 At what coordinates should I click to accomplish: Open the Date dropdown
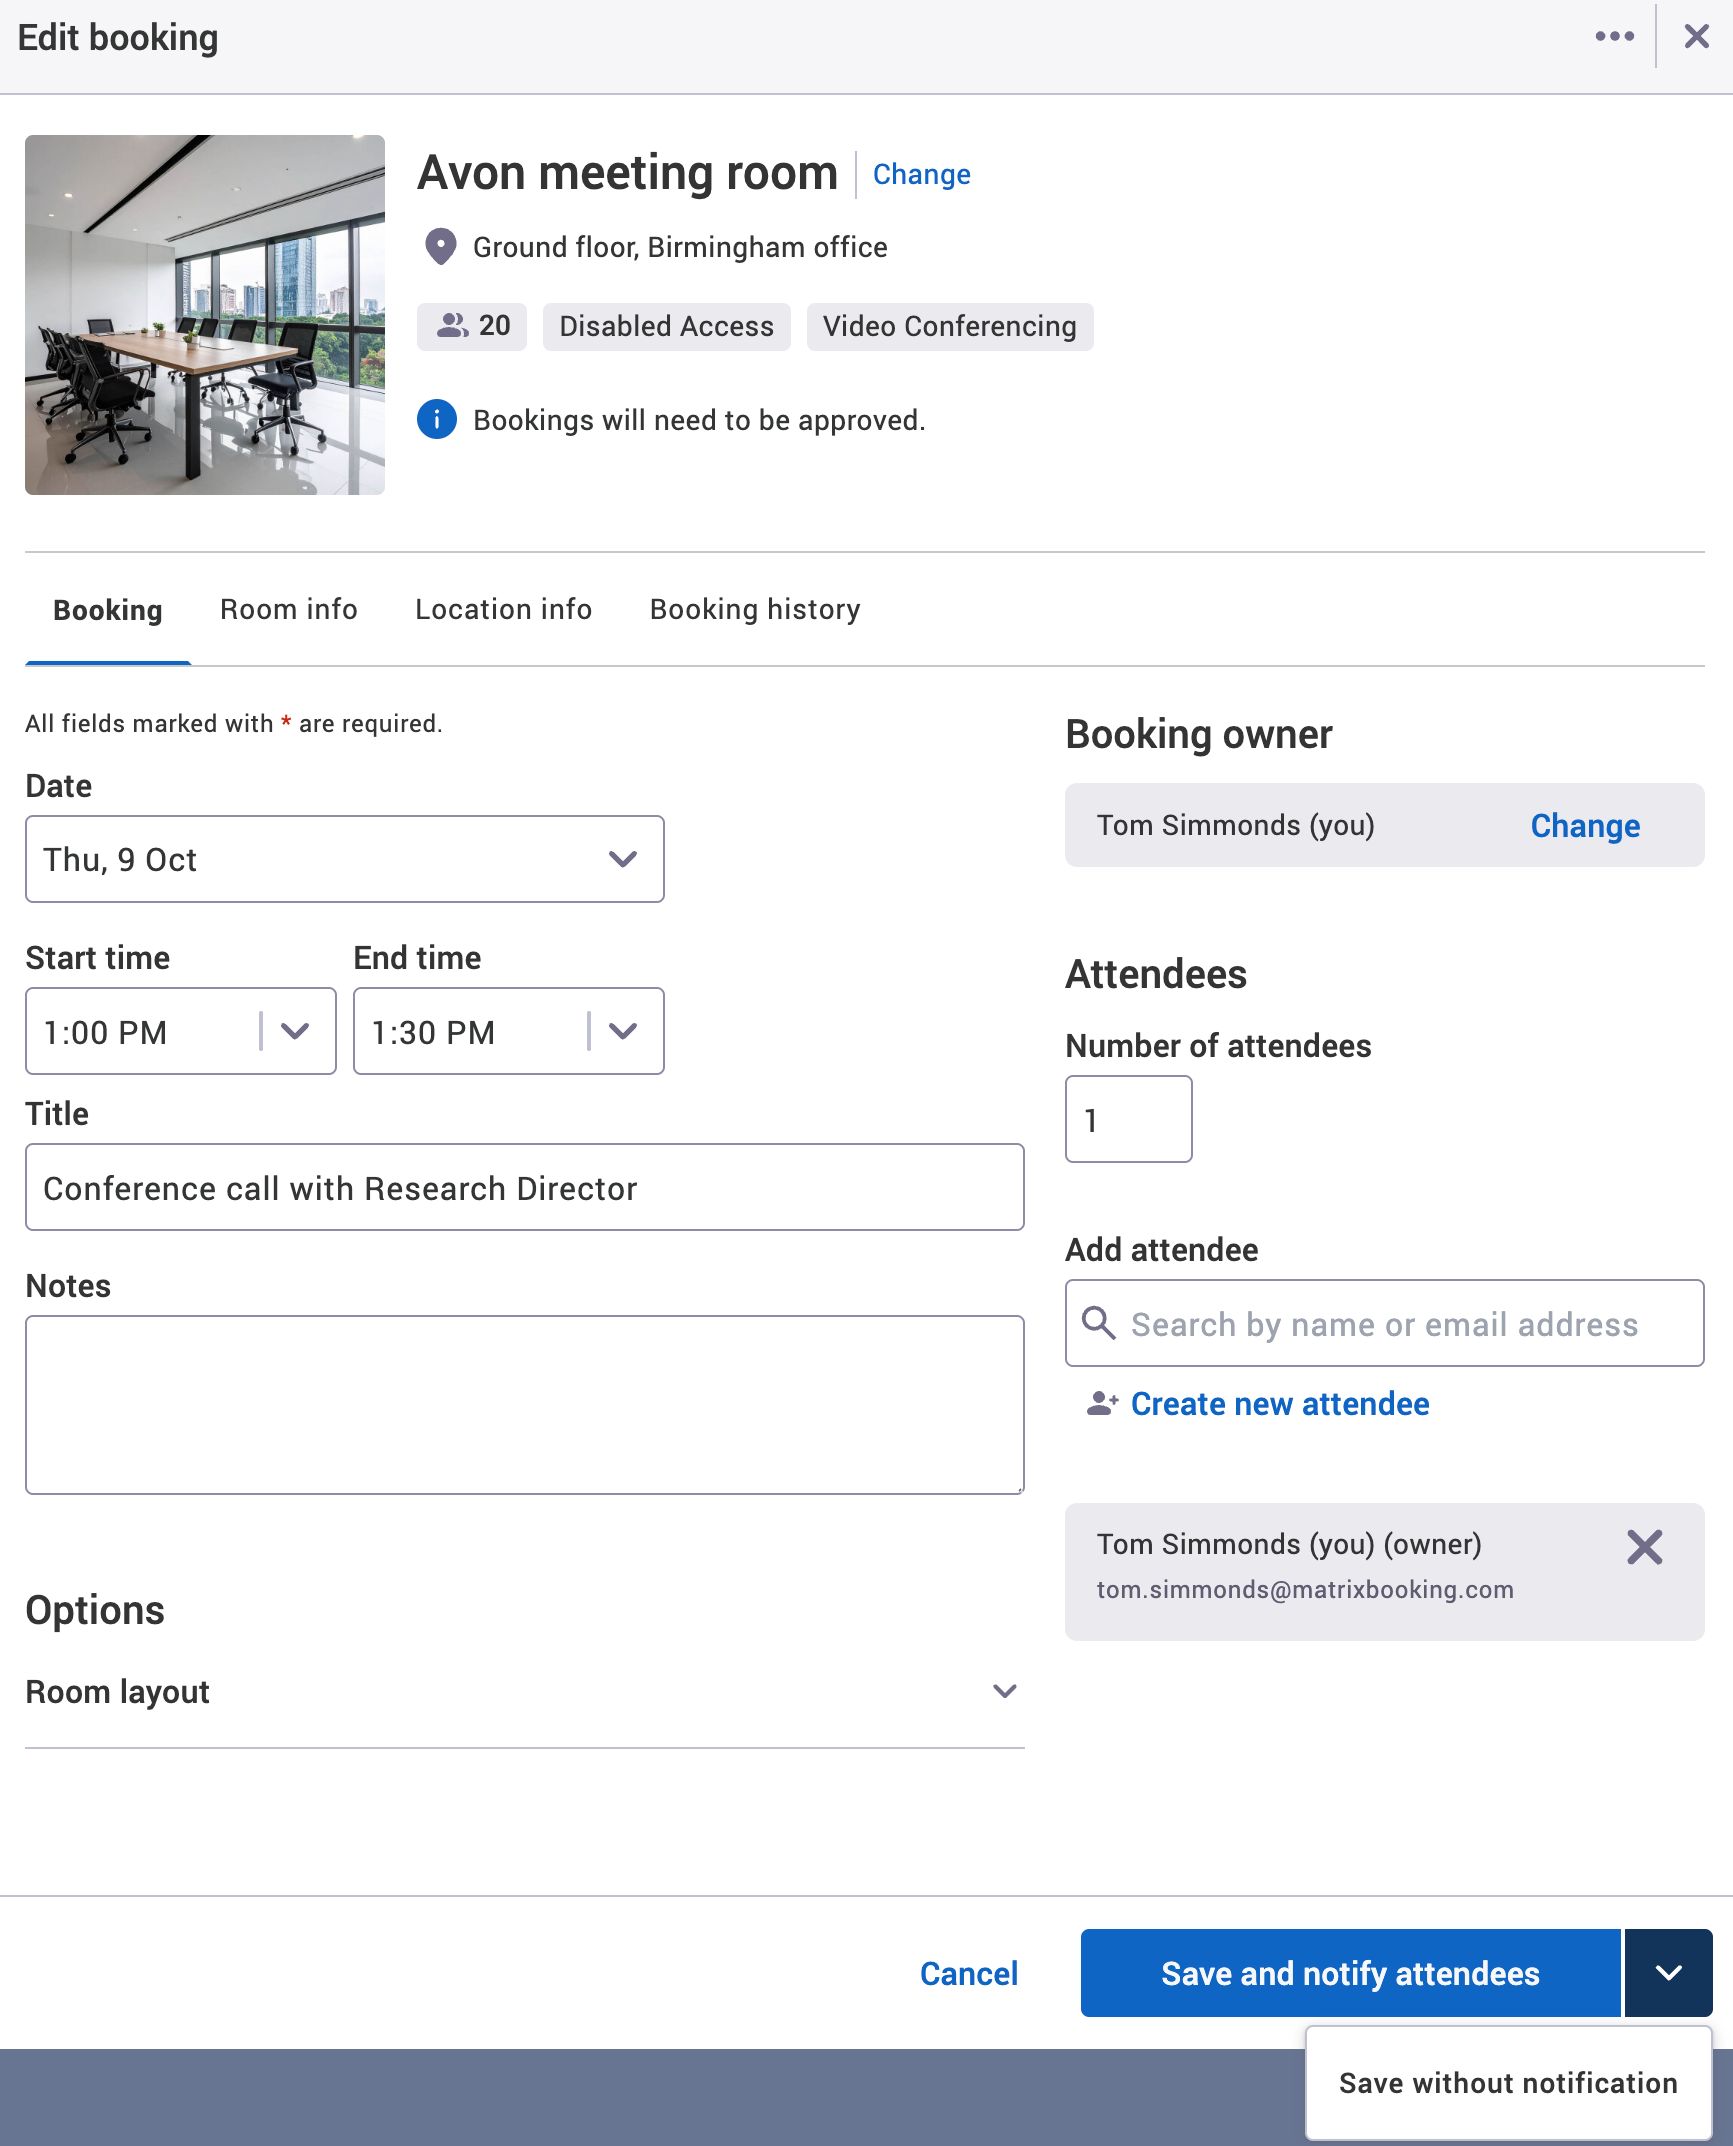click(622, 858)
